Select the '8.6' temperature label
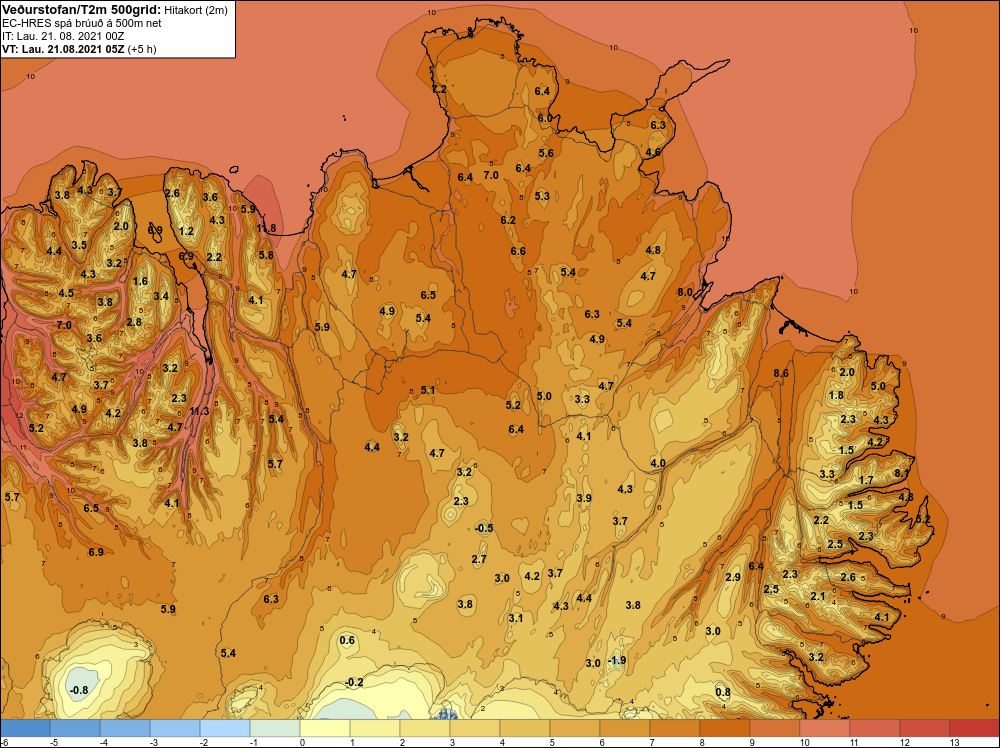The width and height of the screenshot is (1000, 748). click(781, 373)
